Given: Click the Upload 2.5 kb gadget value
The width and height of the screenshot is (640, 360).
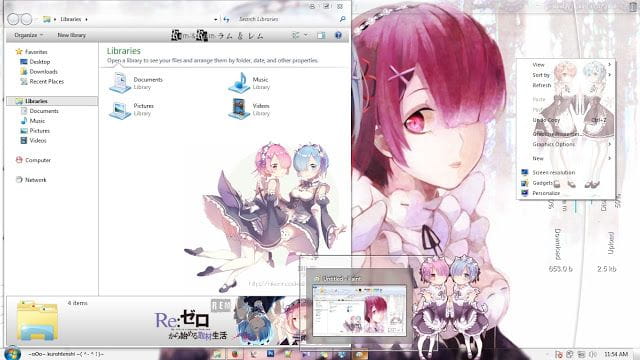Looking at the screenshot, I should pos(607,269).
